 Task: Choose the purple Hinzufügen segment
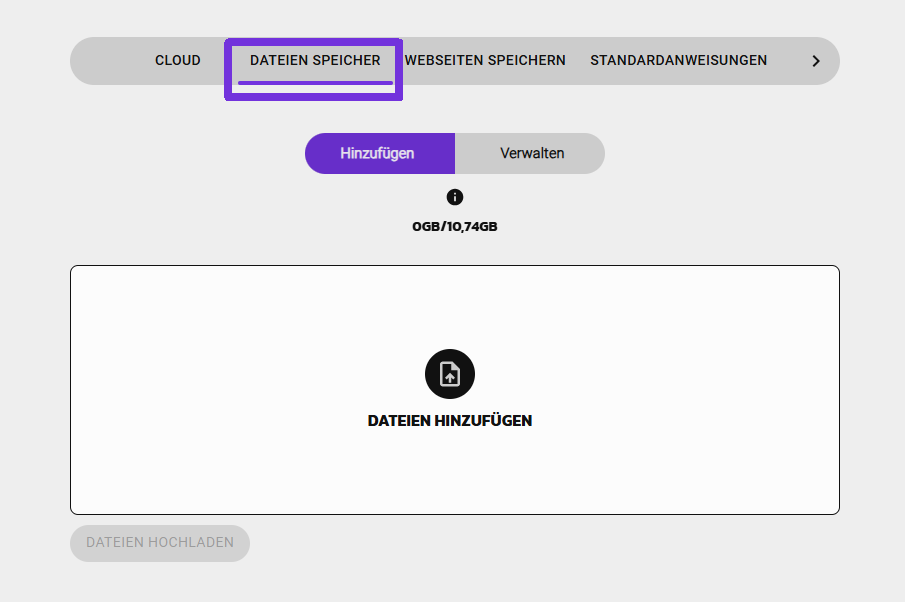pyautogui.click(x=378, y=153)
